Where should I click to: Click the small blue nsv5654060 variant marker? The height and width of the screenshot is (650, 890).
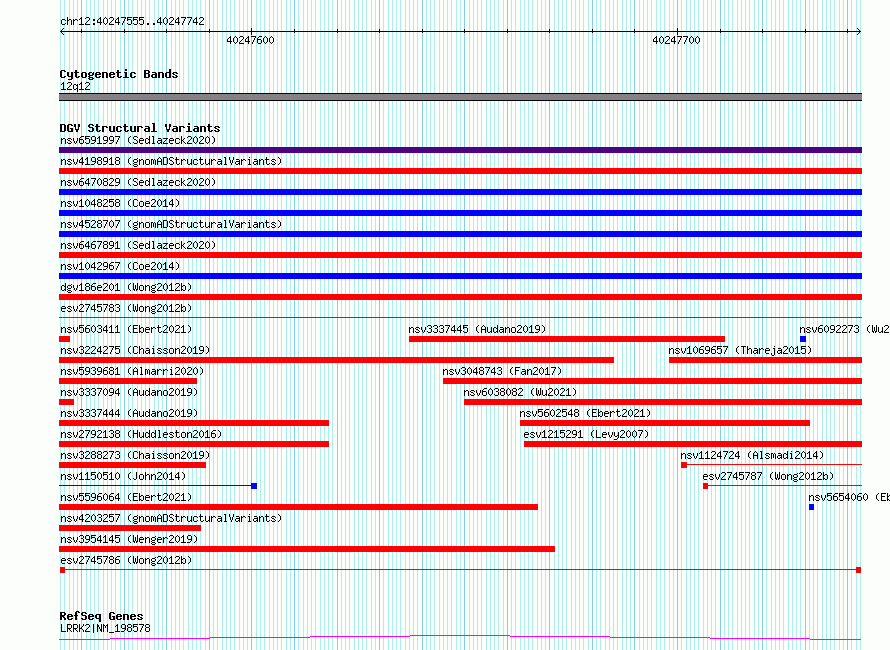[811, 507]
